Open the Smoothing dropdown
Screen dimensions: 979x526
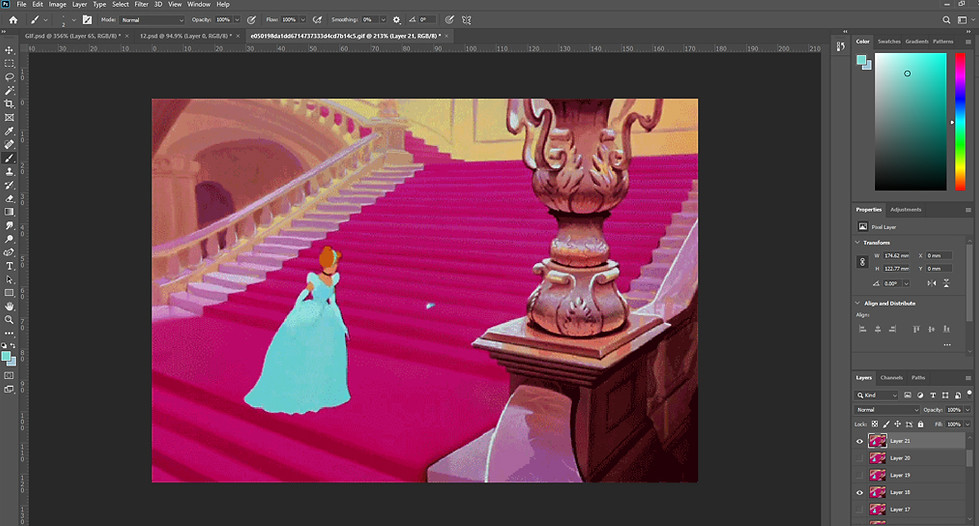[383, 20]
